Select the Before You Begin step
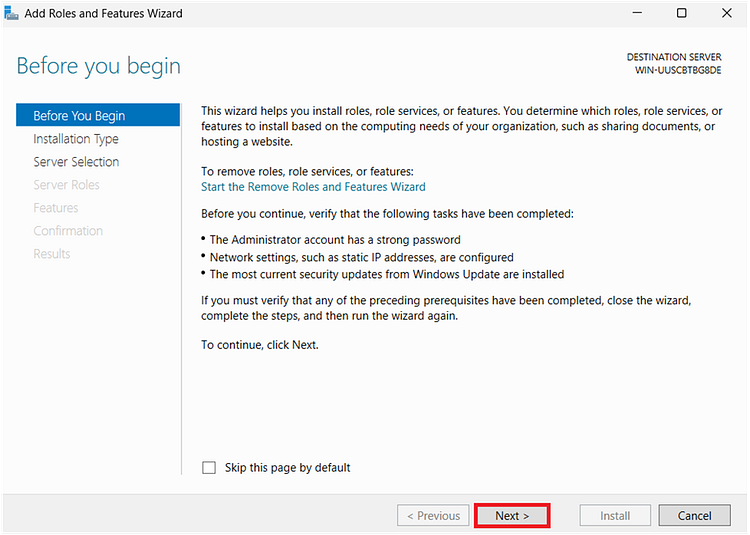The height and width of the screenshot is (535, 750). [x=98, y=115]
